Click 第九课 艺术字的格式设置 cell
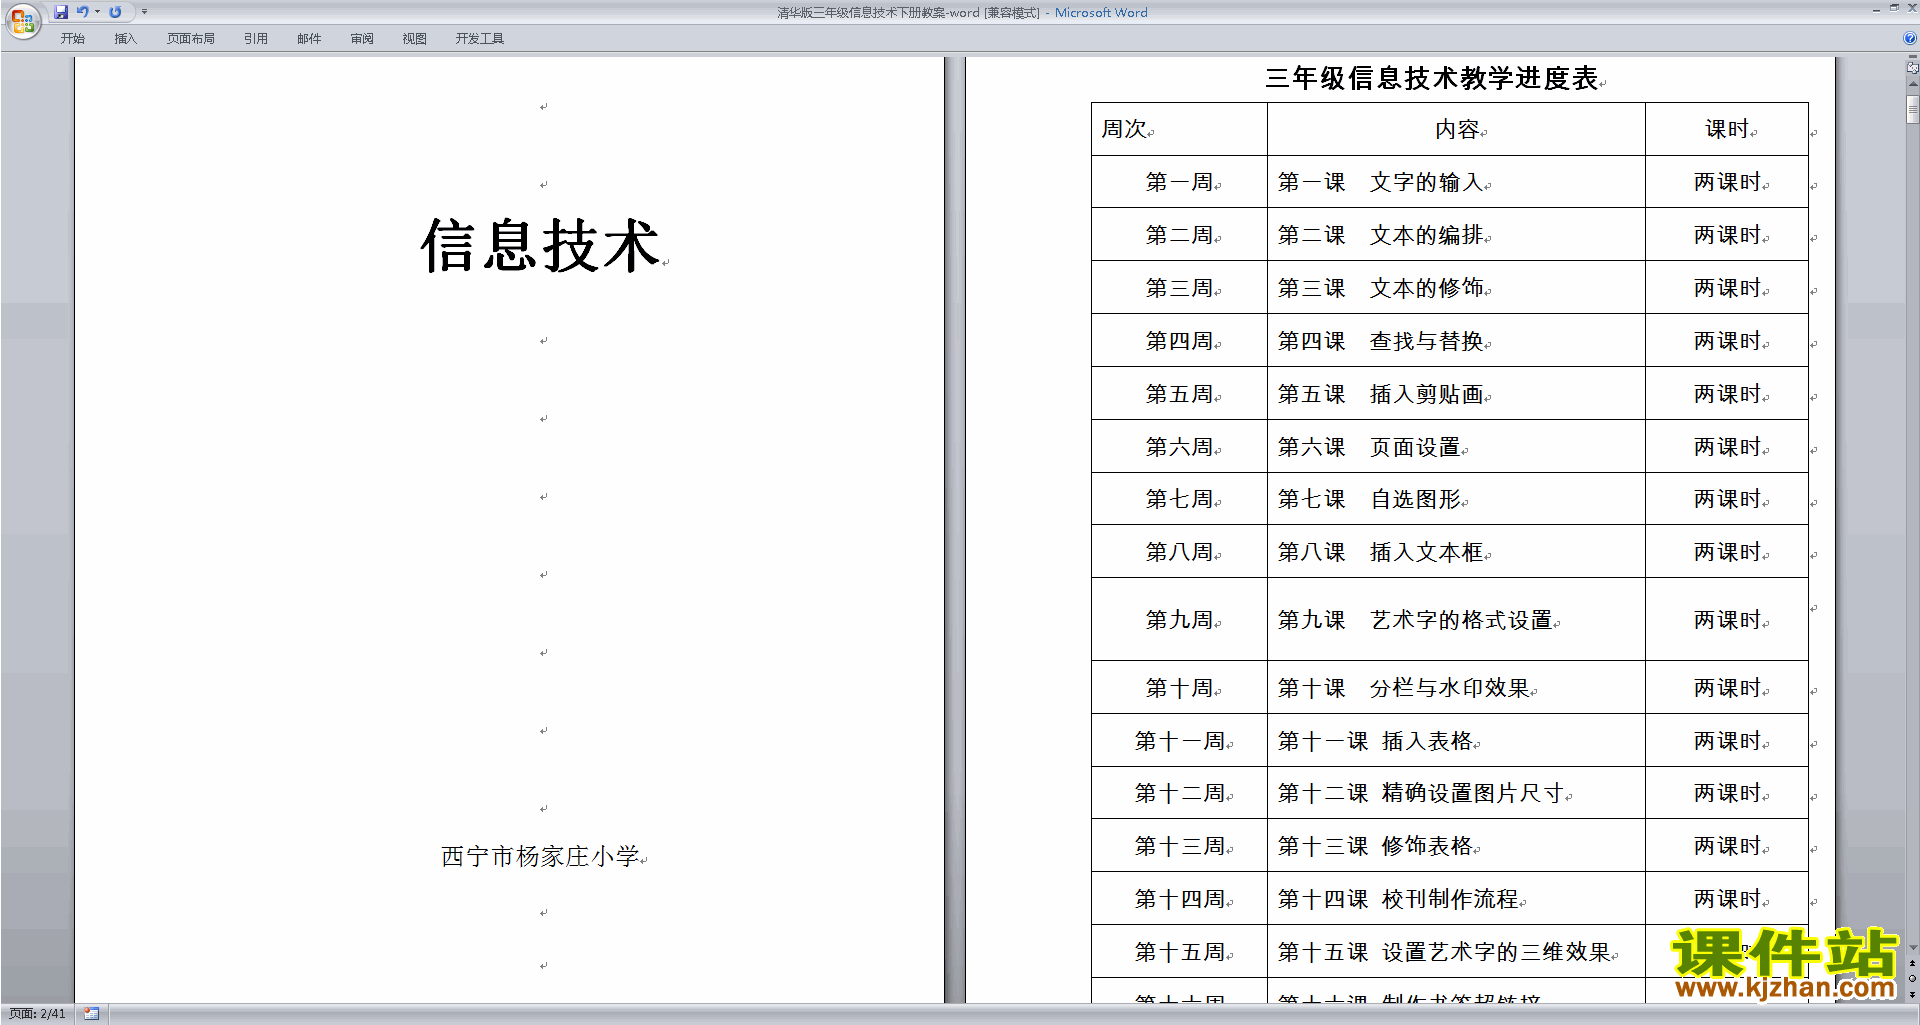Viewport: 1920px width, 1025px height. click(1456, 620)
